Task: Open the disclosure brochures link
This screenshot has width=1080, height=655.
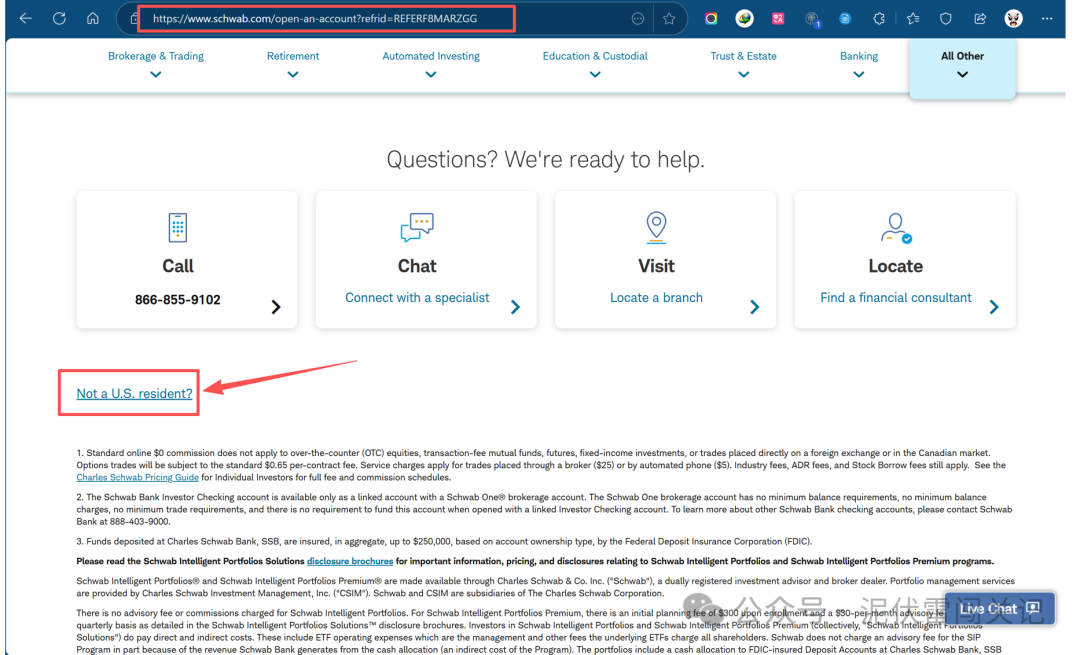Action: 350,561
